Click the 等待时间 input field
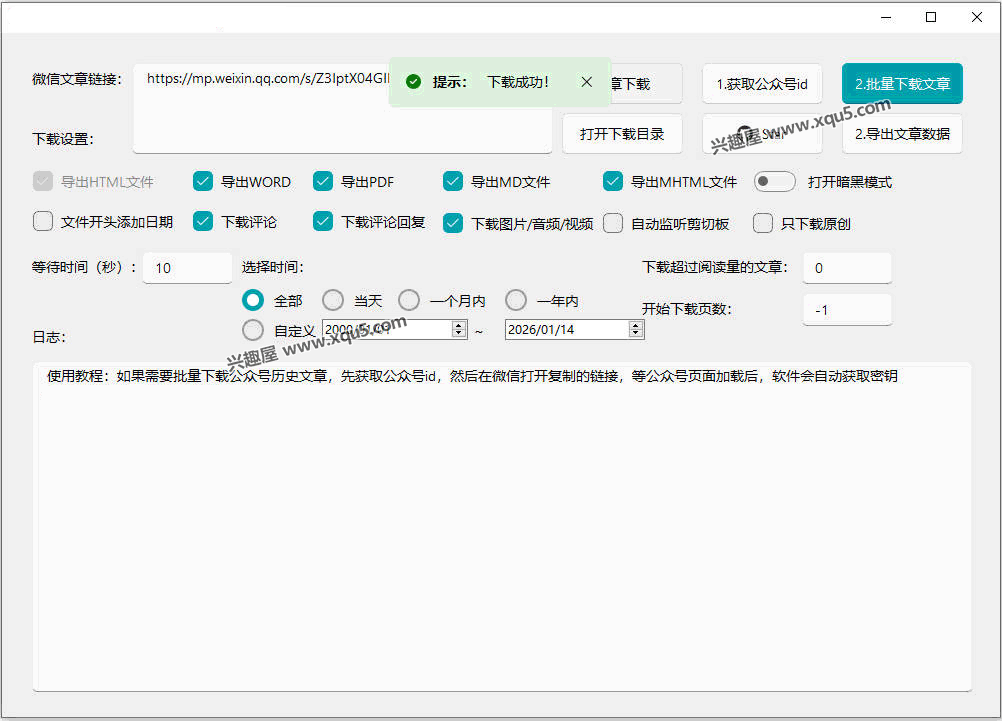The height and width of the screenshot is (721, 1002). coord(187,268)
